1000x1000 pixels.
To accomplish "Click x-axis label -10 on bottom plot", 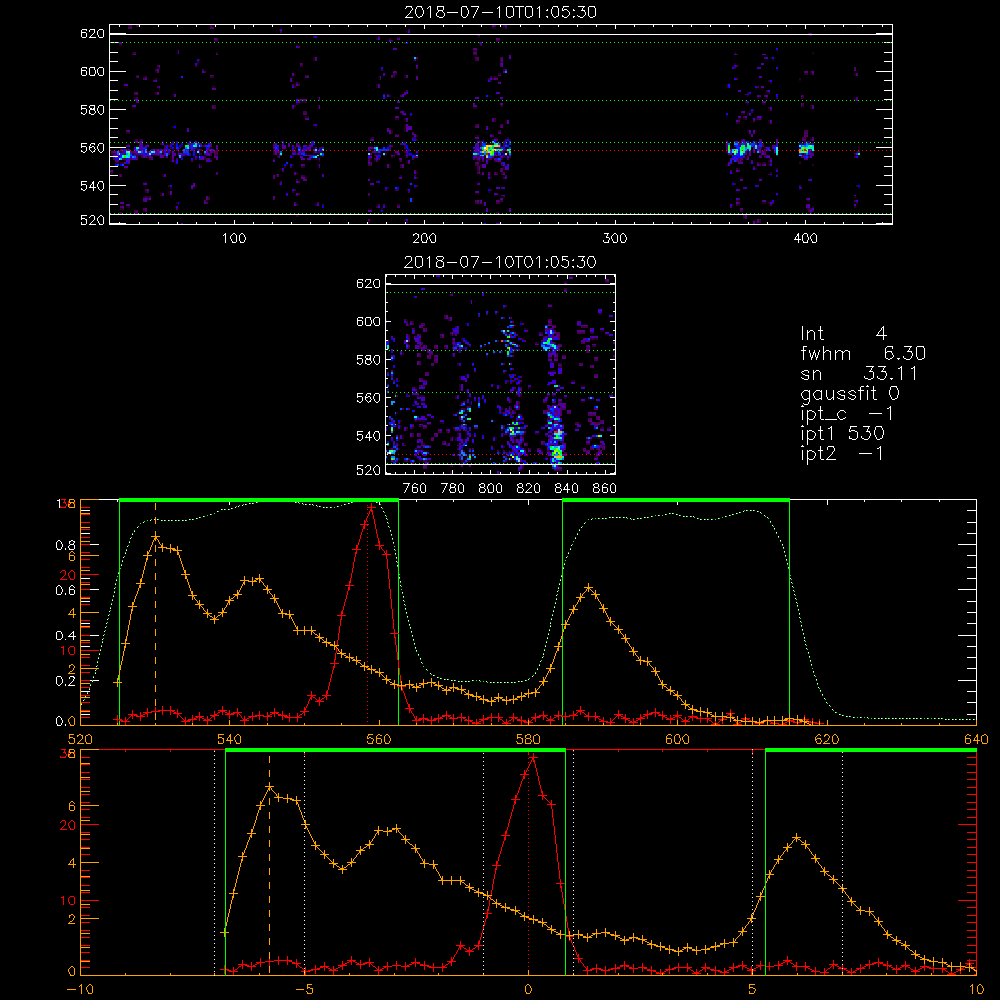I will pos(80,990).
